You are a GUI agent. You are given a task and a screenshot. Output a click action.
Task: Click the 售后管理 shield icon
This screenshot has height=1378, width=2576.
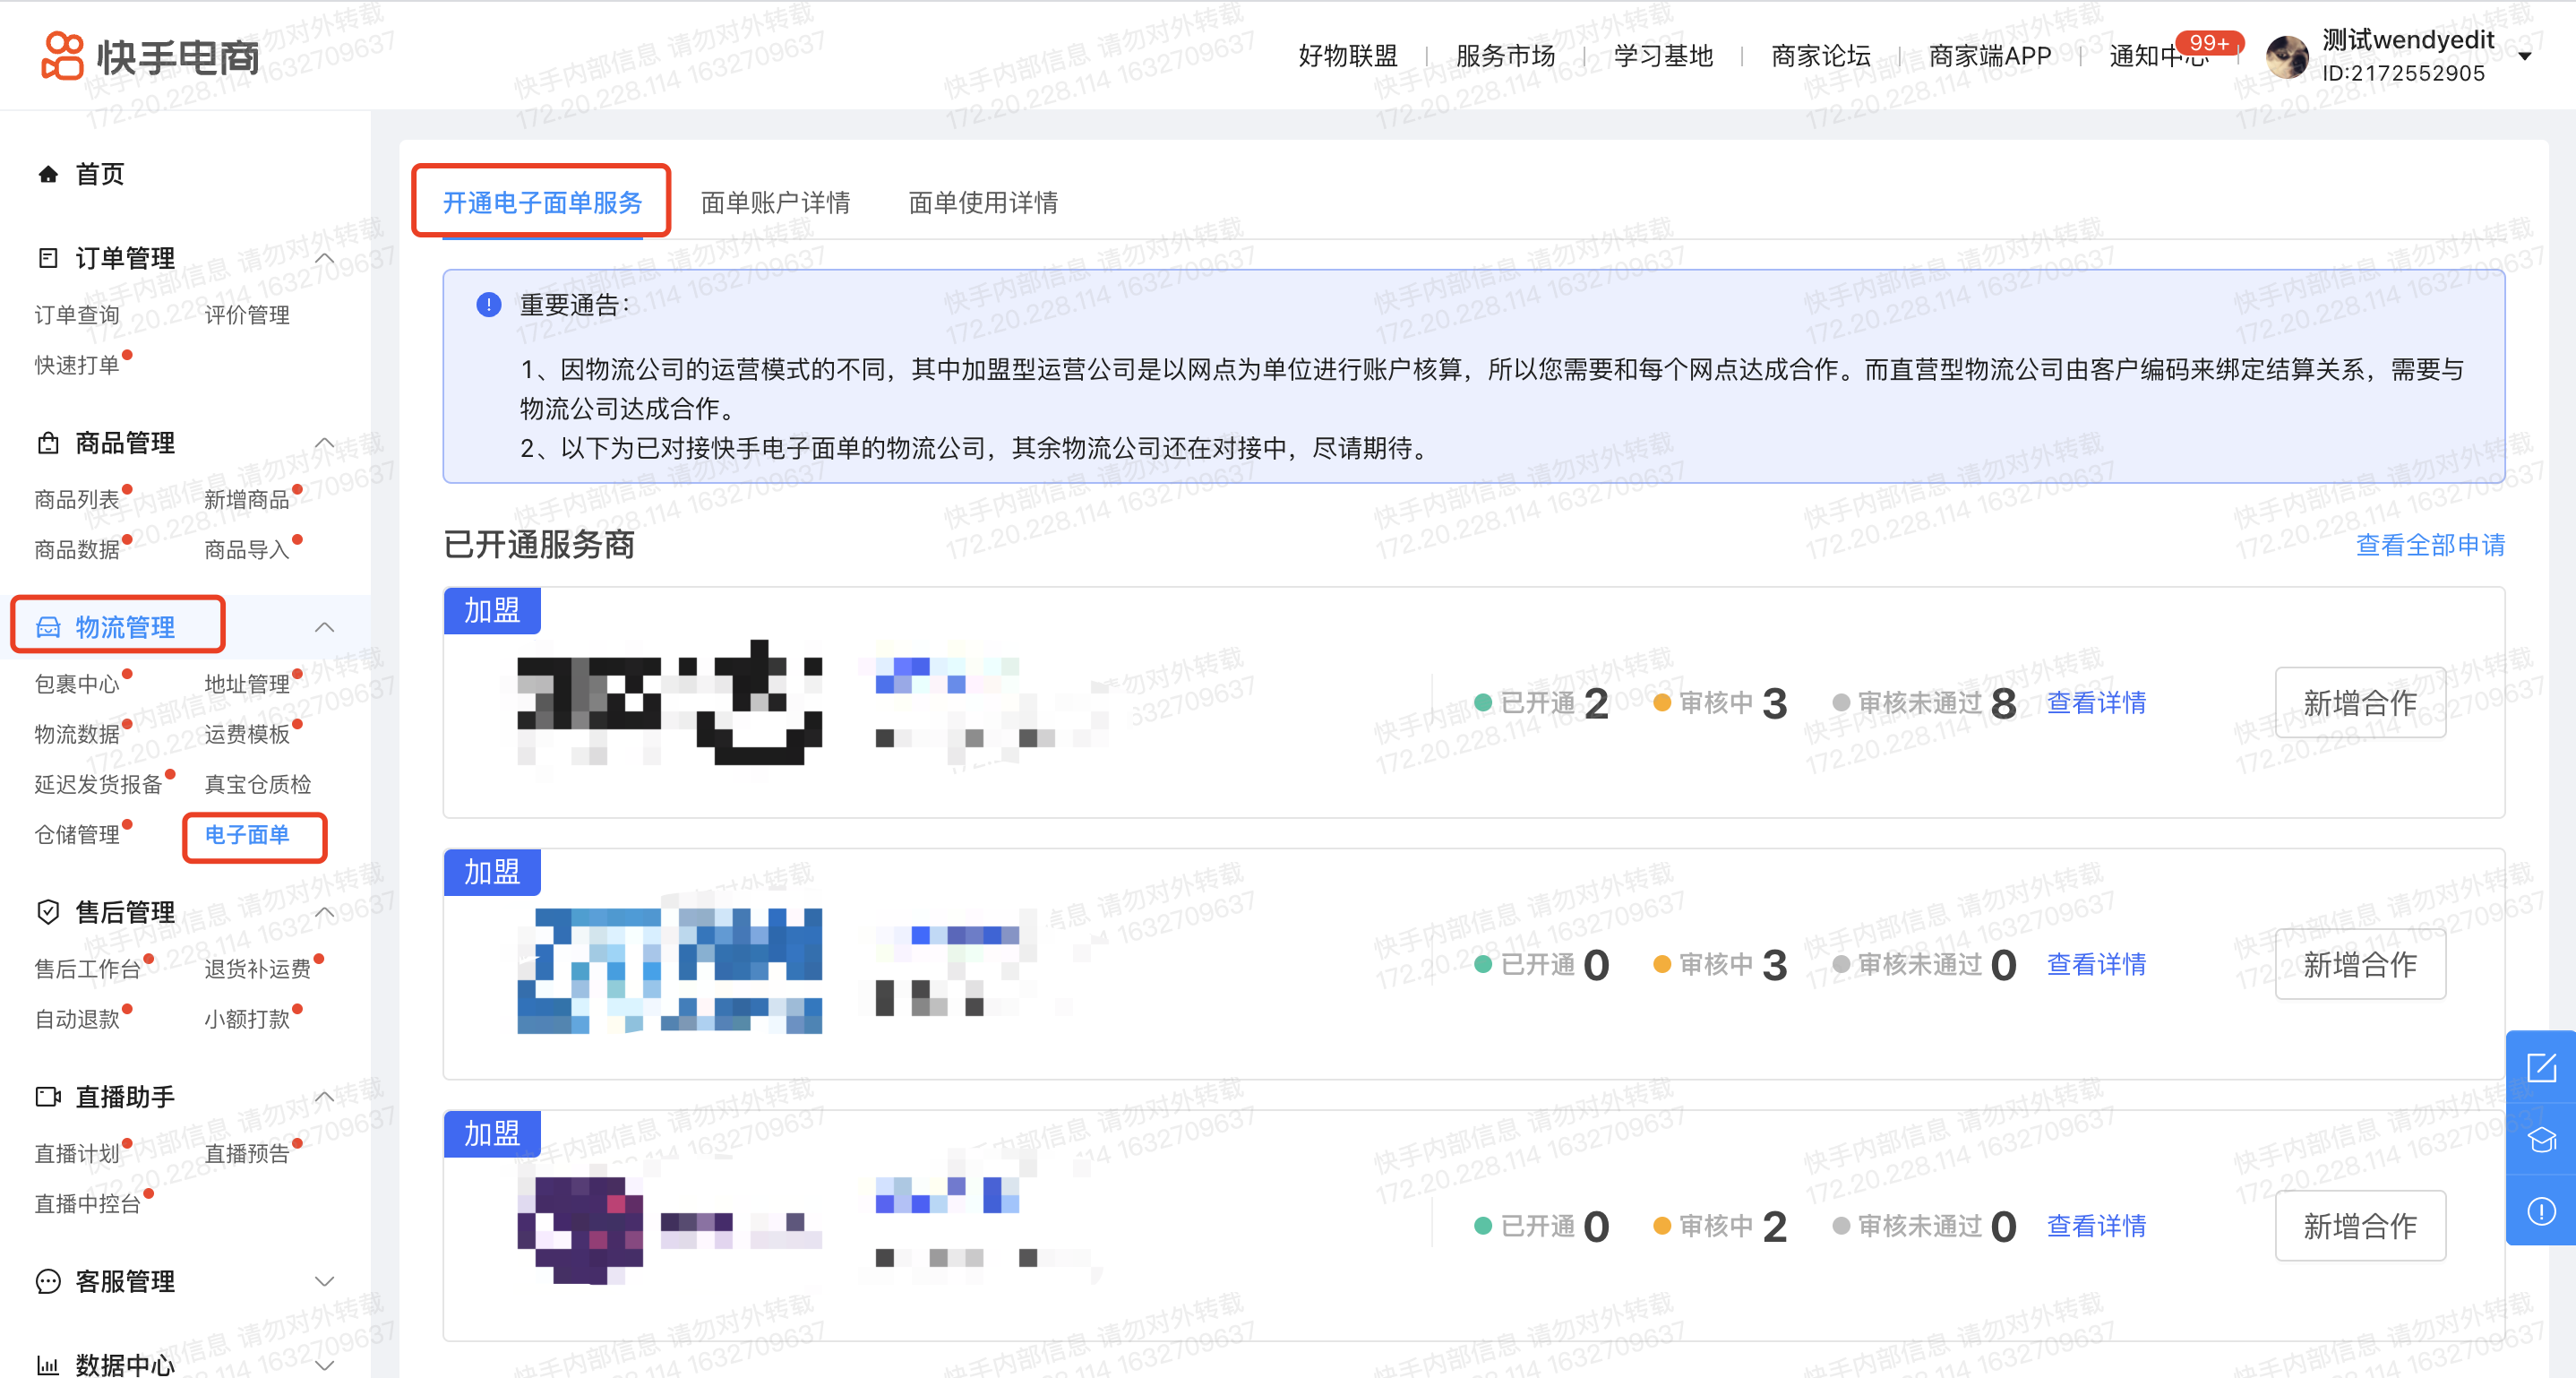(x=48, y=911)
